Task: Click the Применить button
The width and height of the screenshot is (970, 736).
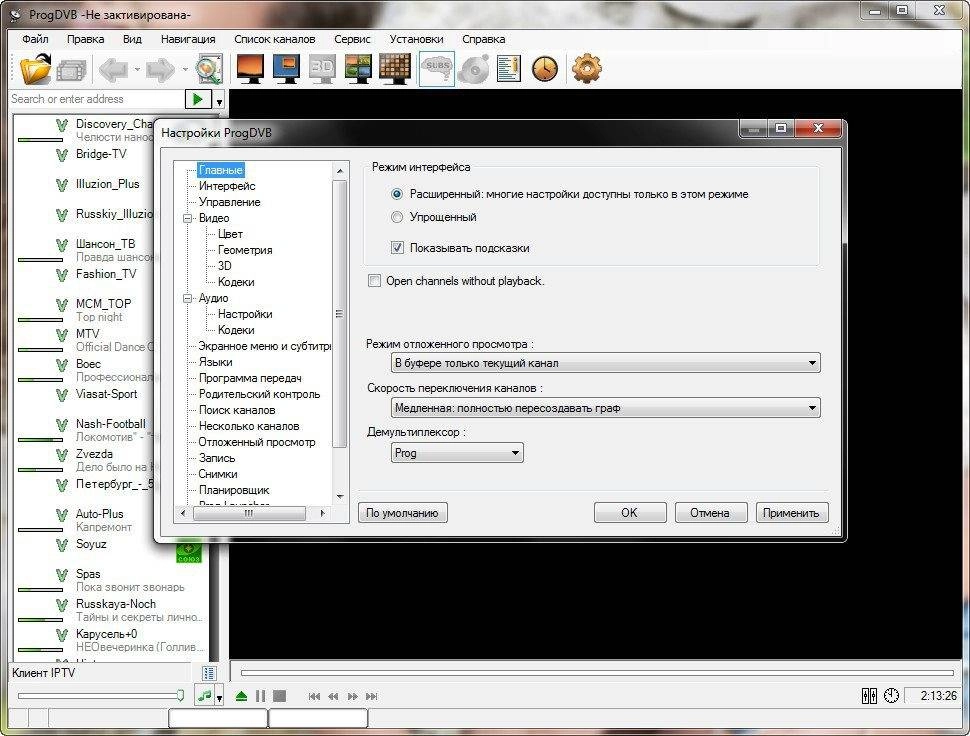Action: click(x=791, y=513)
